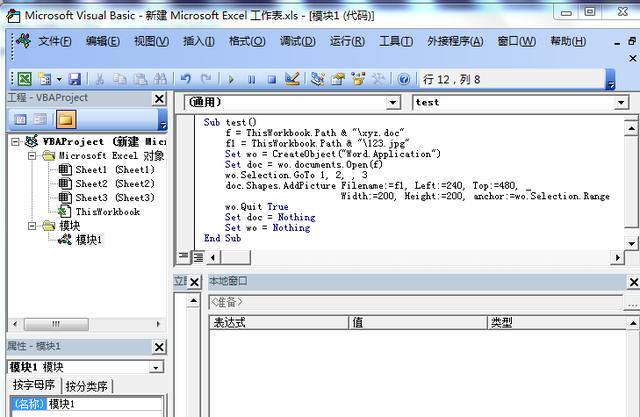This screenshot has height=417, width=640.
Task: Open Visual Basic Help question-mark icon
Action: pos(404,79)
